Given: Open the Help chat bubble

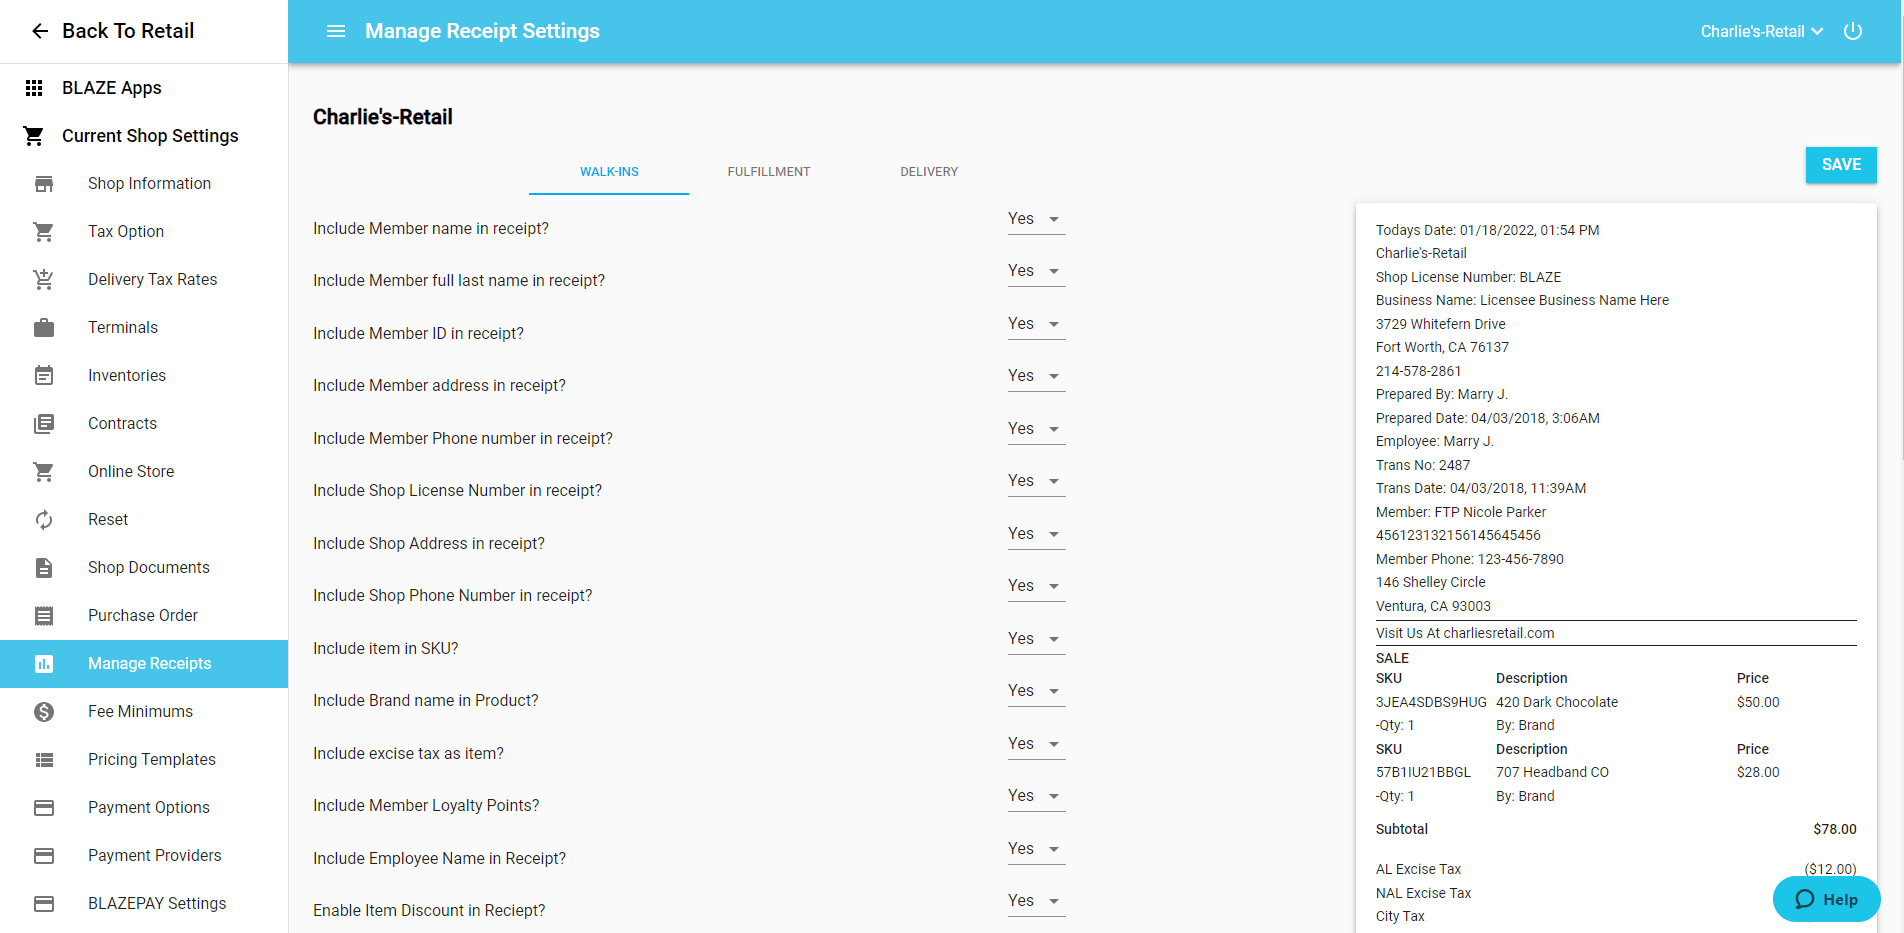Looking at the screenshot, I should pyautogui.click(x=1826, y=899).
